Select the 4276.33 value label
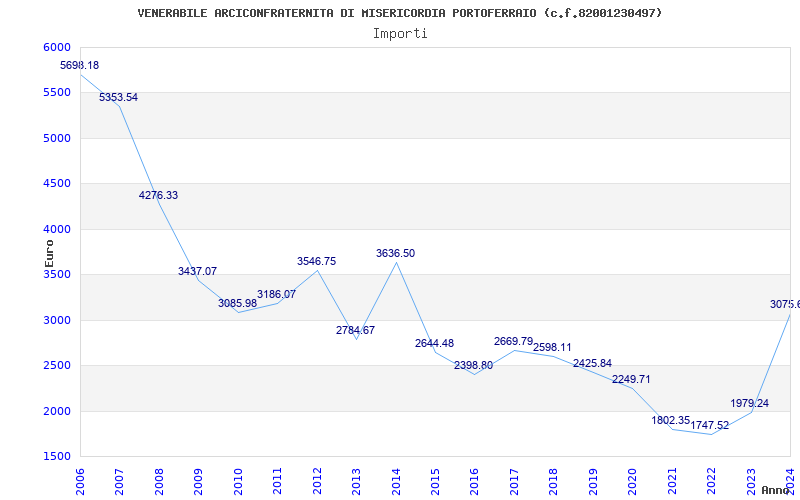Image resolution: width=800 pixels, height=500 pixels. [x=159, y=195]
